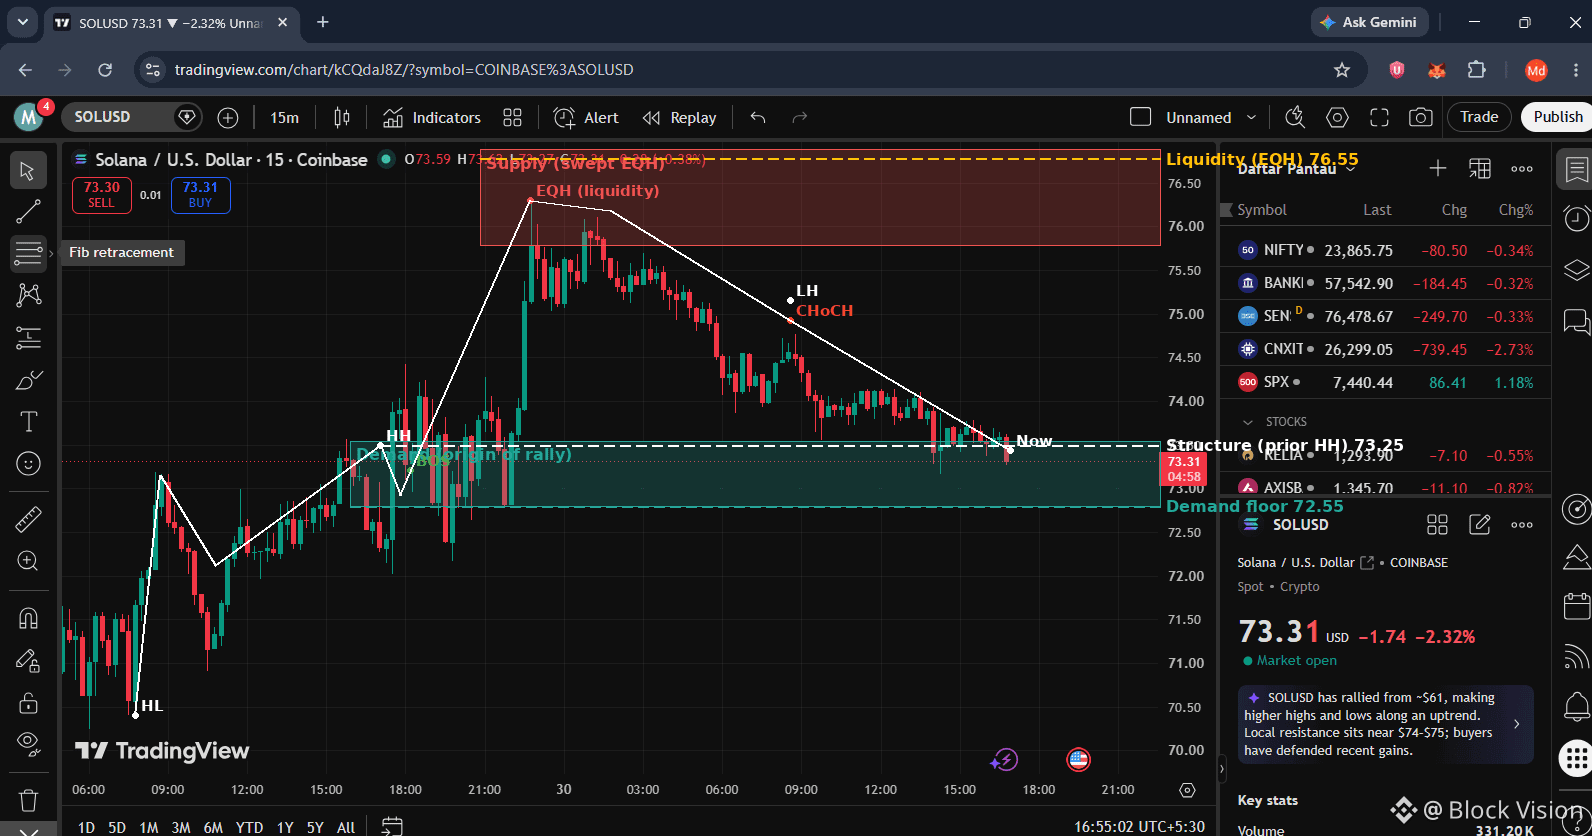Image resolution: width=1592 pixels, height=836 pixels.
Task: Open the emoji icons tool
Action: click(x=28, y=464)
